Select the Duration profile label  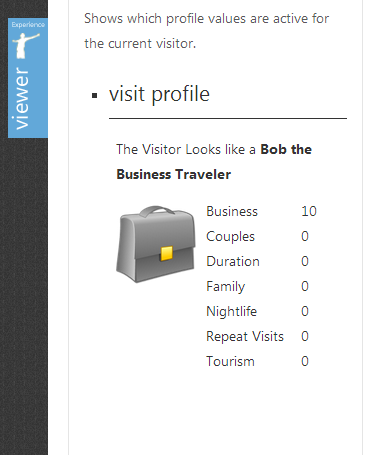(x=233, y=261)
